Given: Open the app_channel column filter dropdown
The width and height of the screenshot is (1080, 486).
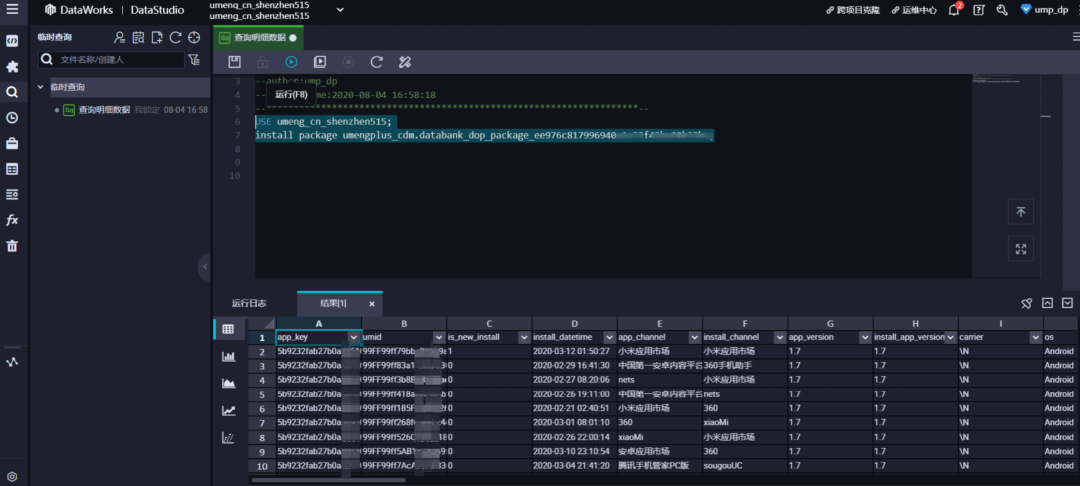Looking at the screenshot, I should pyautogui.click(x=694, y=338).
